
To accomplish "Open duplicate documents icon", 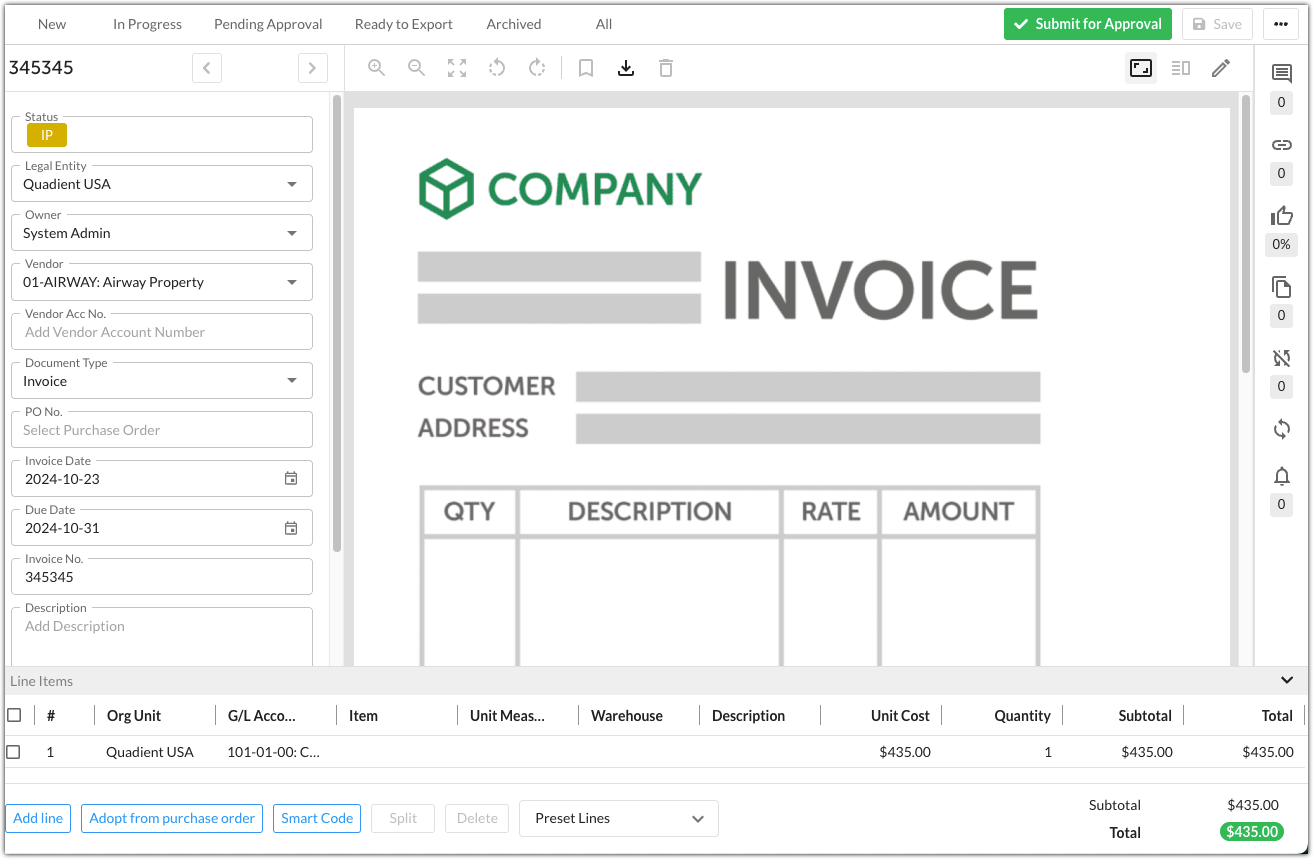I will pos(1282,287).
